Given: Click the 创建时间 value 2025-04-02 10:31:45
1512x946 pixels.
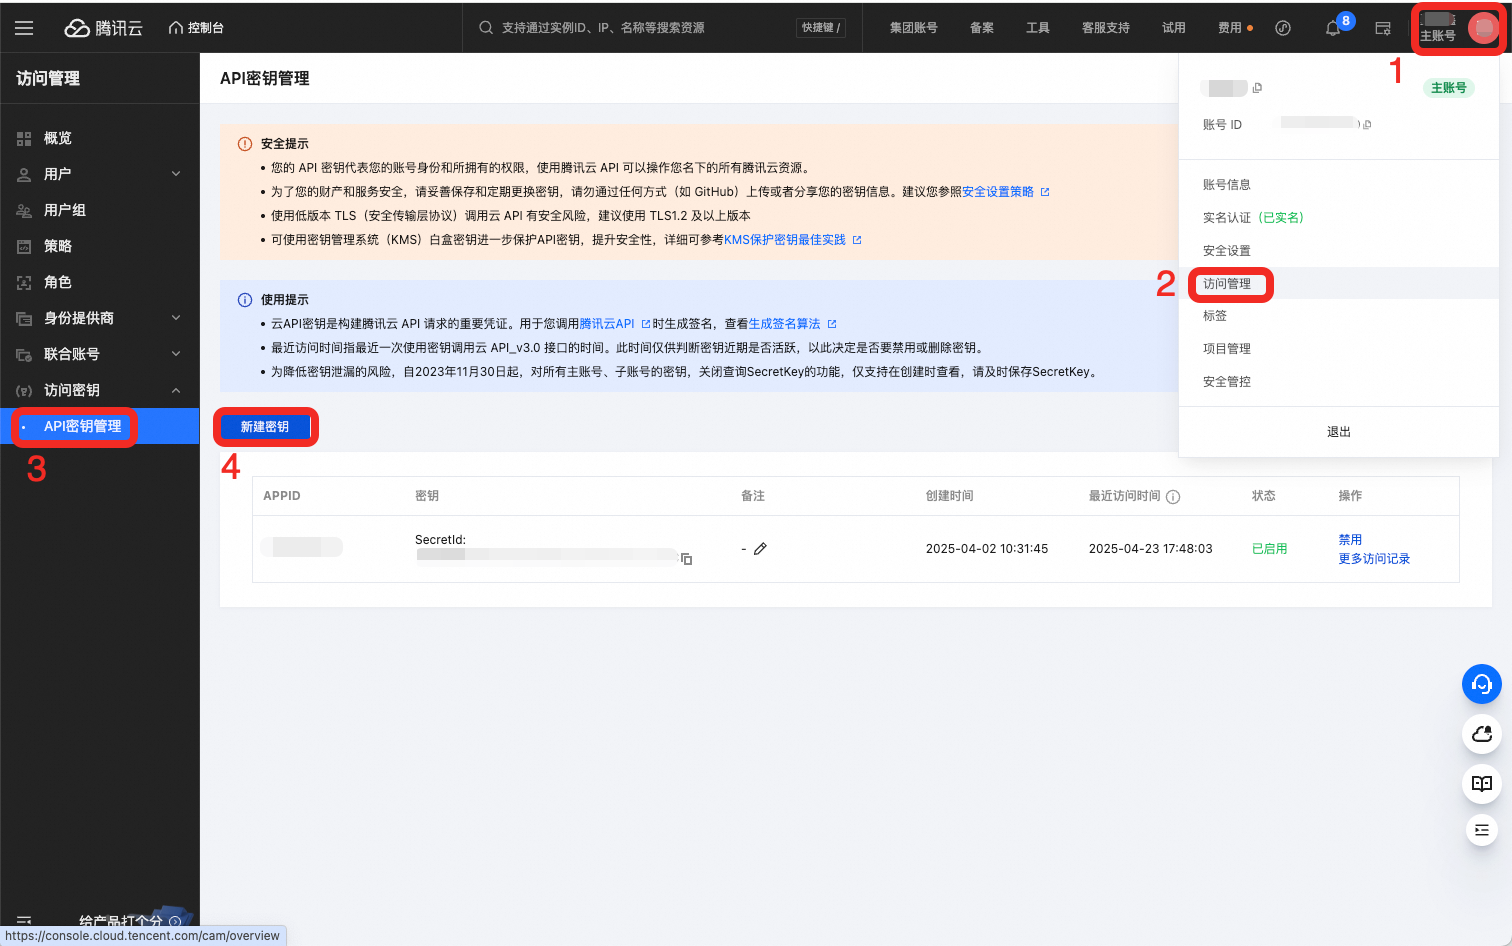Looking at the screenshot, I should tap(987, 549).
